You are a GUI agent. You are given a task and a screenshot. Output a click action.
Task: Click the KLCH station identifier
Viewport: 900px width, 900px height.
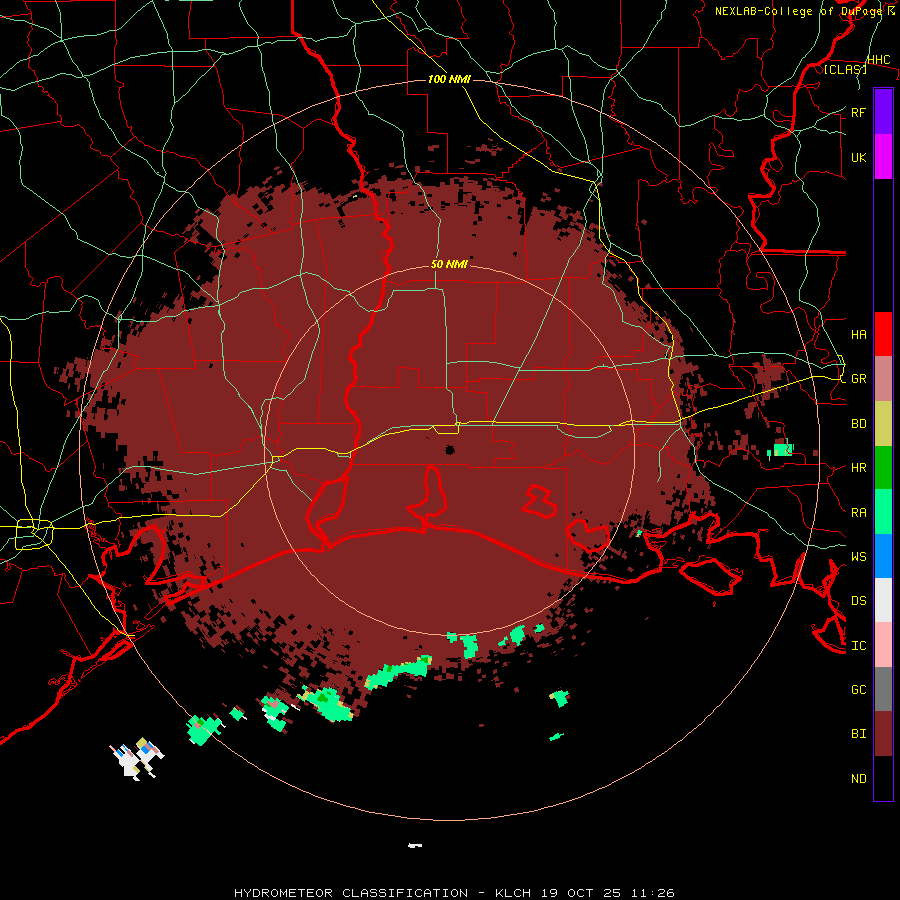[x=515, y=893]
